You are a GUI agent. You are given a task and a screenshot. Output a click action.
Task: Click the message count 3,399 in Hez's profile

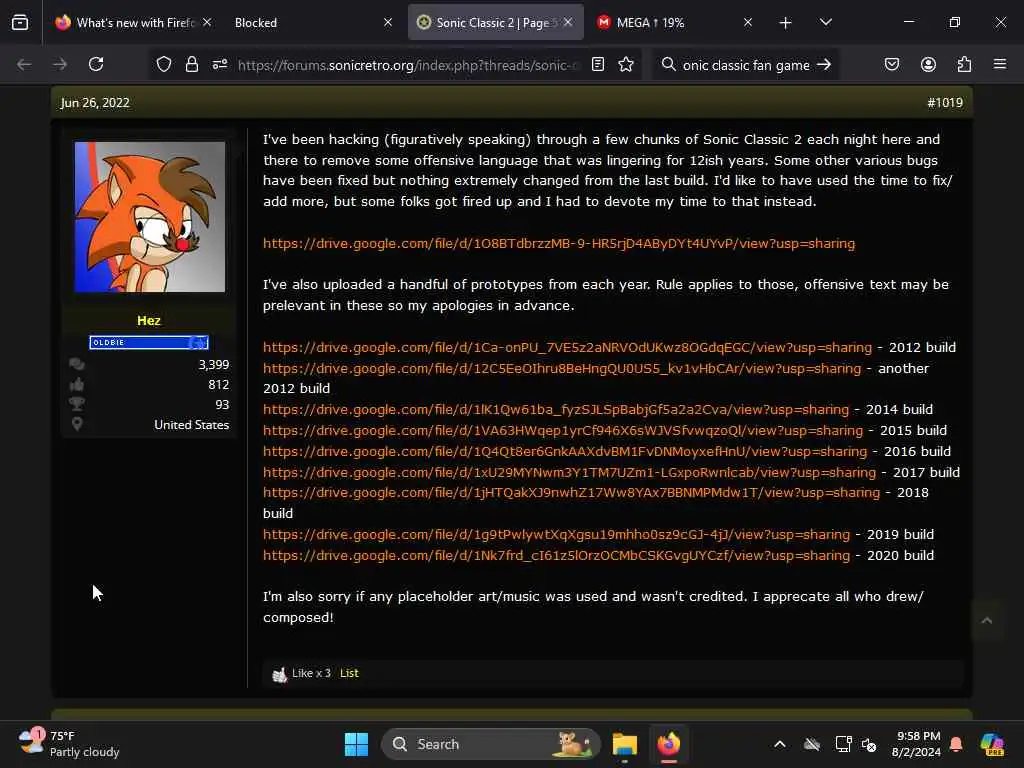point(214,364)
